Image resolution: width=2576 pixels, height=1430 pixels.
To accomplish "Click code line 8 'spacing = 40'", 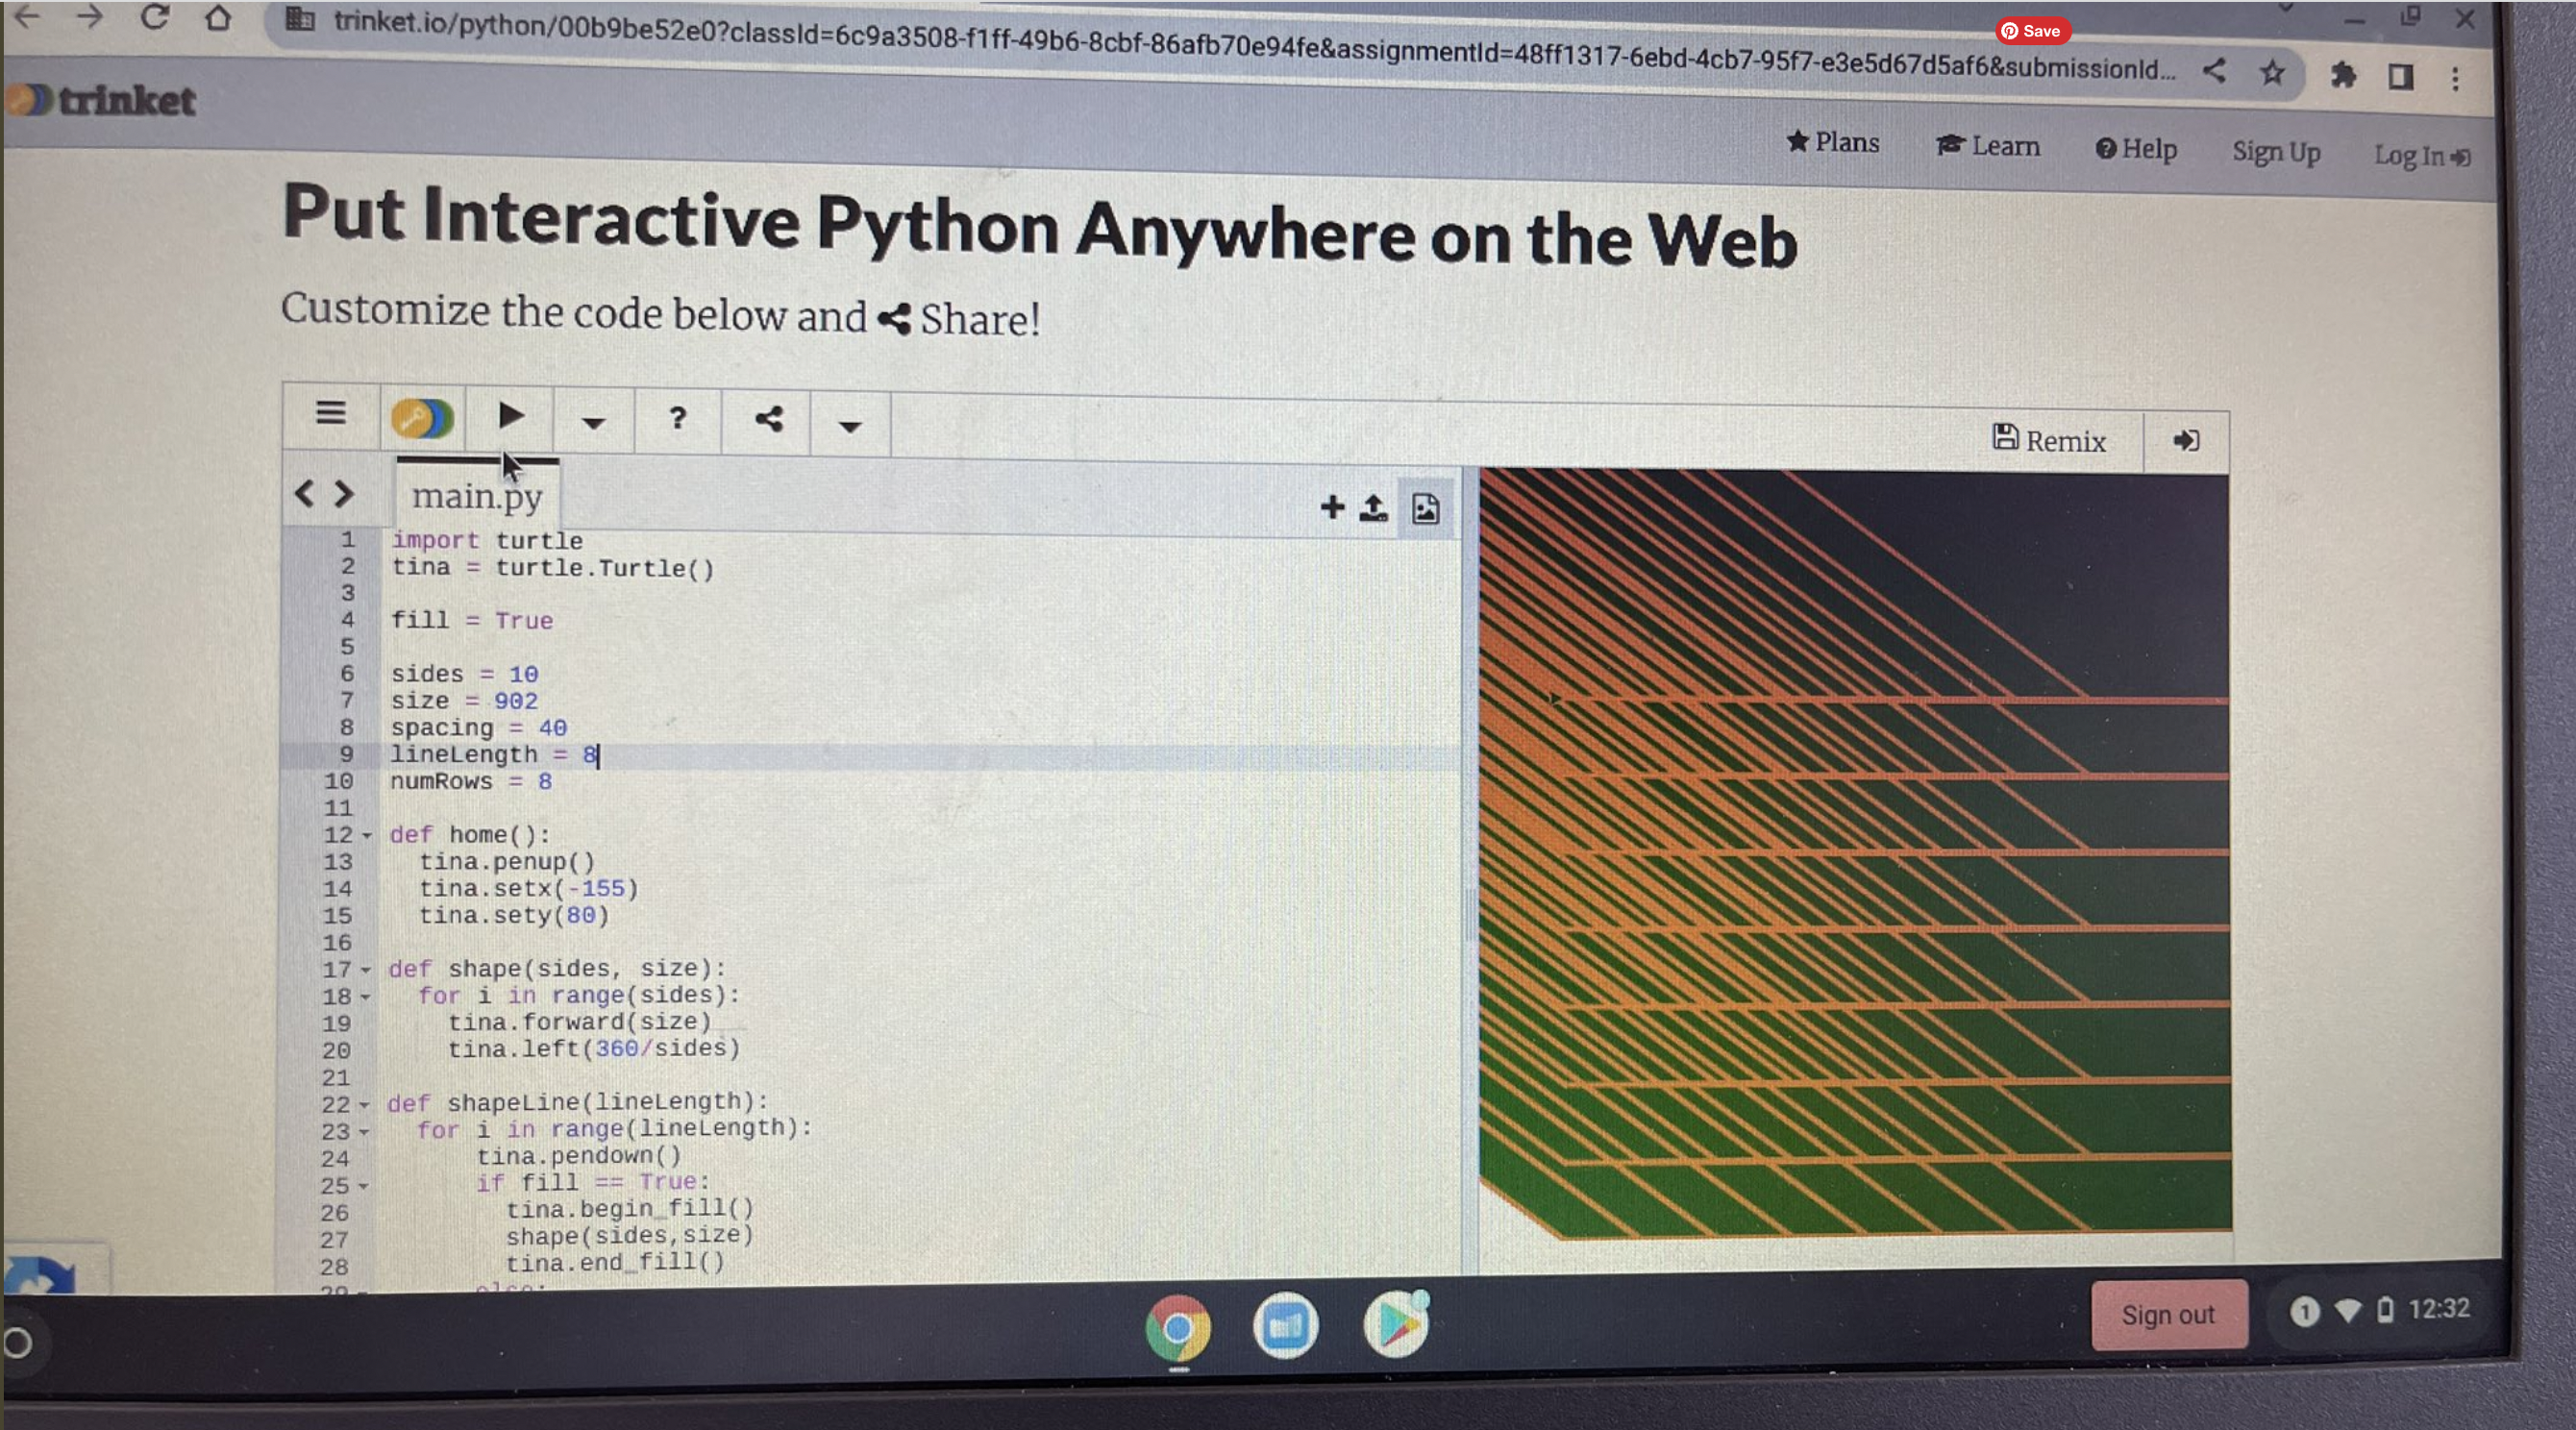I will tap(478, 728).
